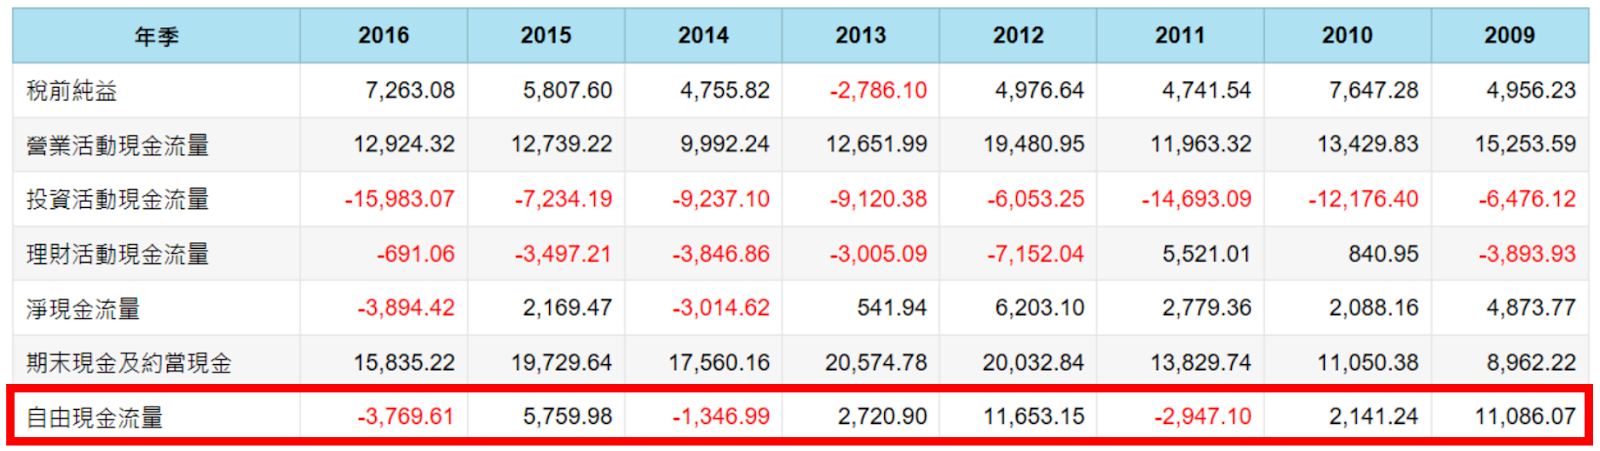
Task: Click the 稅前純益 row label
Action: pyautogui.click(x=72, y=91)
